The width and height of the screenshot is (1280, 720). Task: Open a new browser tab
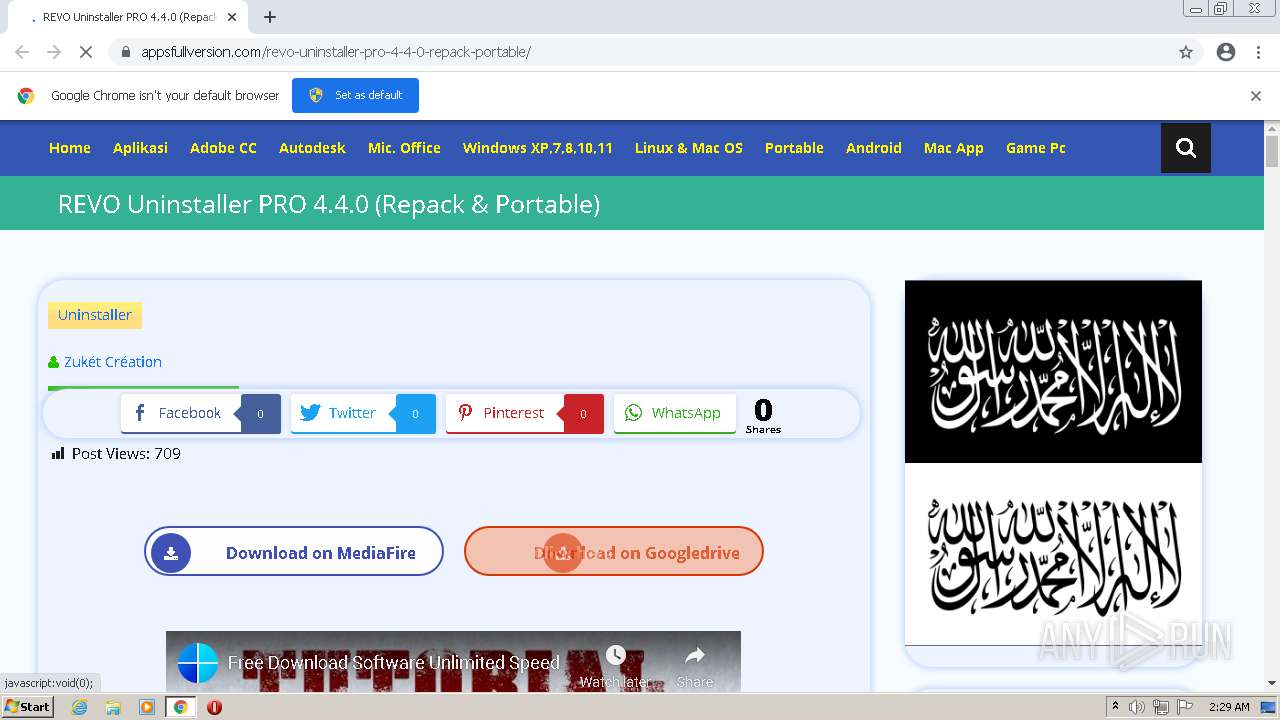[270, 17]
